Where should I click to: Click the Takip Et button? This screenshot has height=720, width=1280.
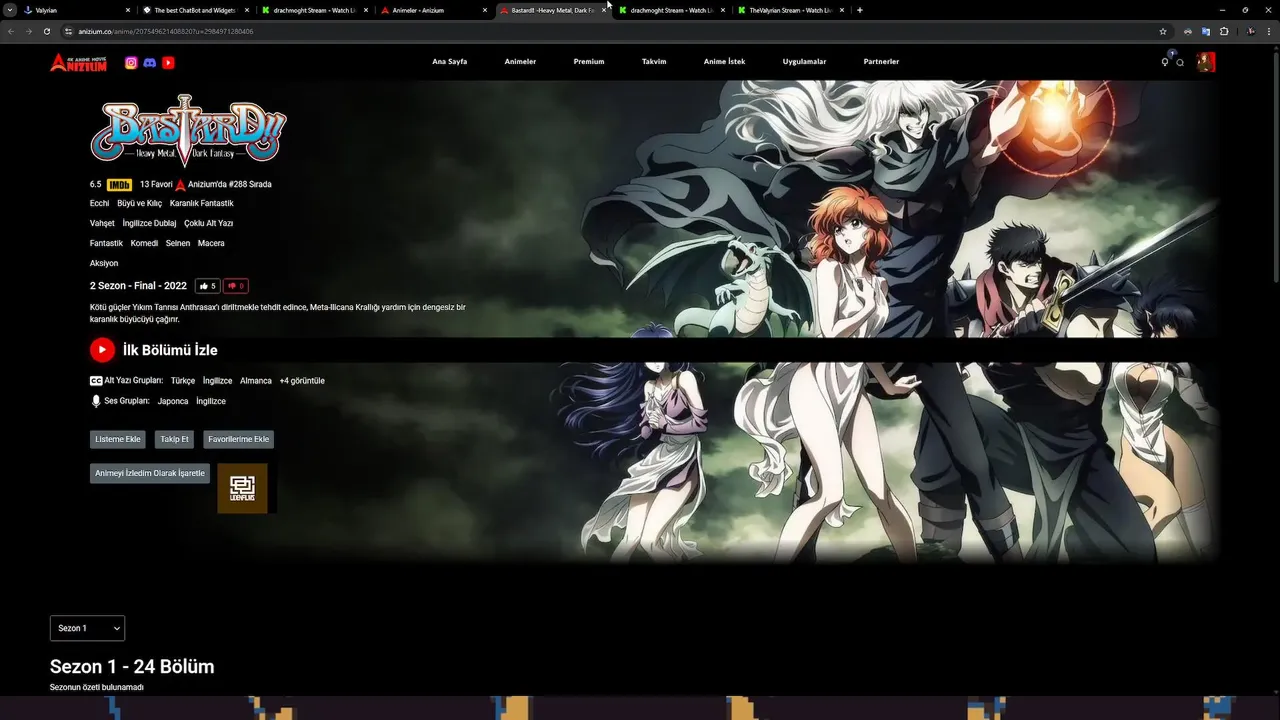(174, 439)
